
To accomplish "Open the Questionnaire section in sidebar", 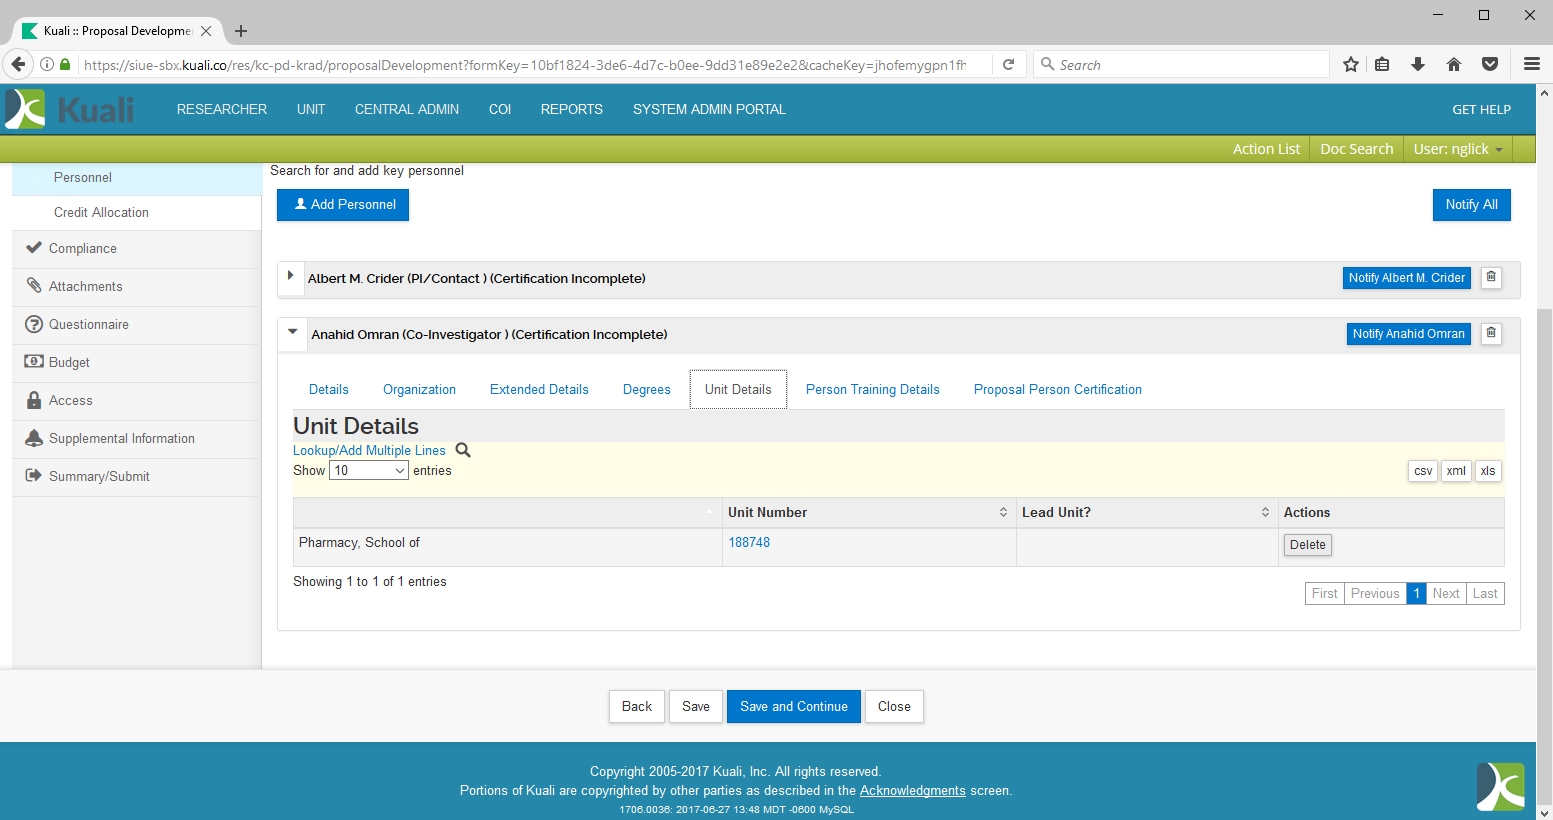I will click(x=89, y=324).
